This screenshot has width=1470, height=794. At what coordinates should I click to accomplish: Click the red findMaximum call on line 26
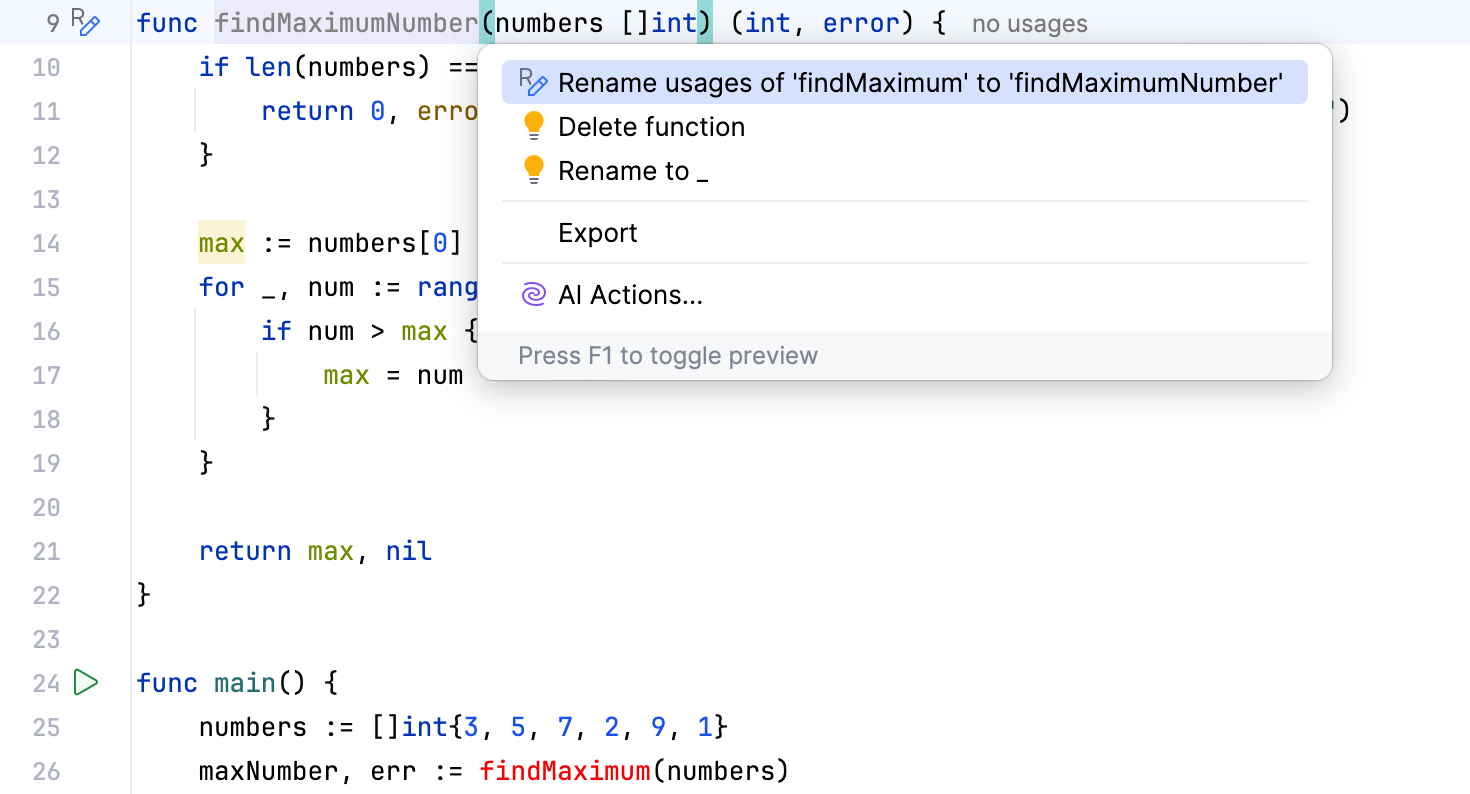pos(564,771)
